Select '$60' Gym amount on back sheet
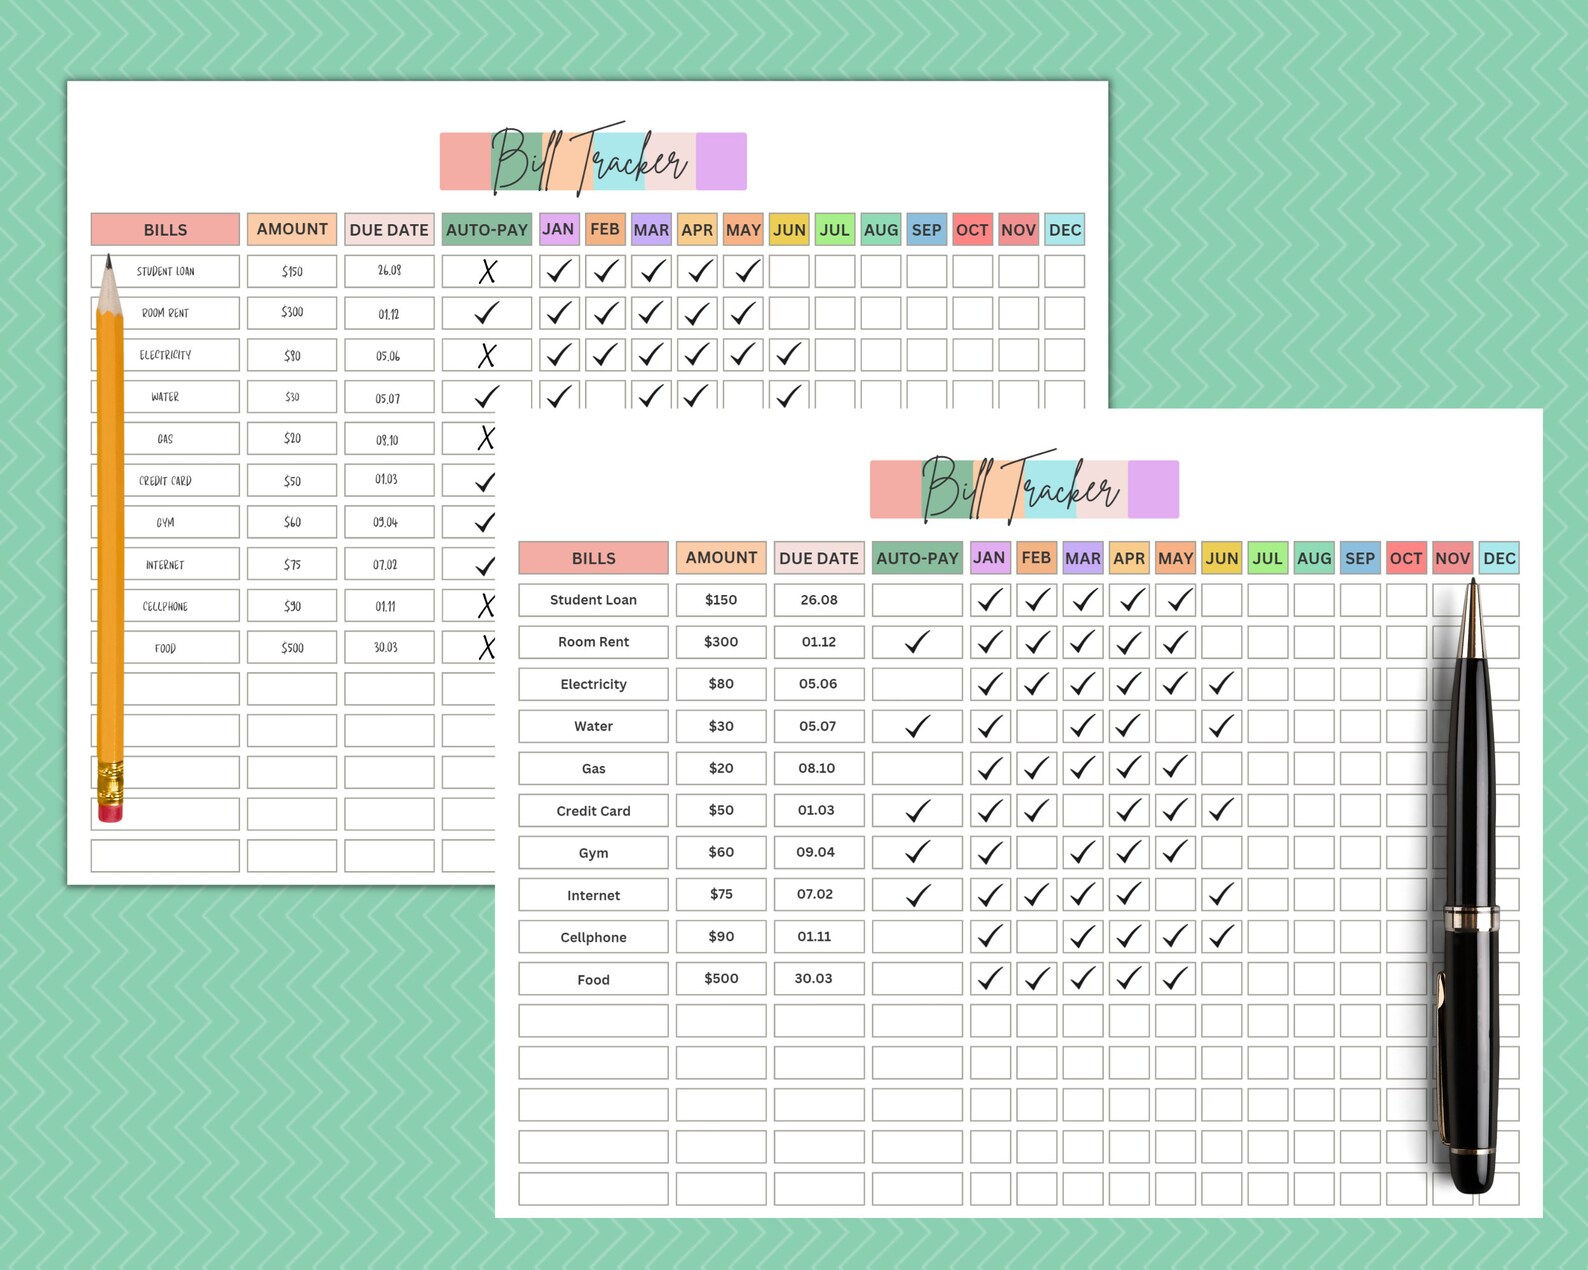The width and height of the screenshot is (1588, 1270). click(x=292, y=522)
